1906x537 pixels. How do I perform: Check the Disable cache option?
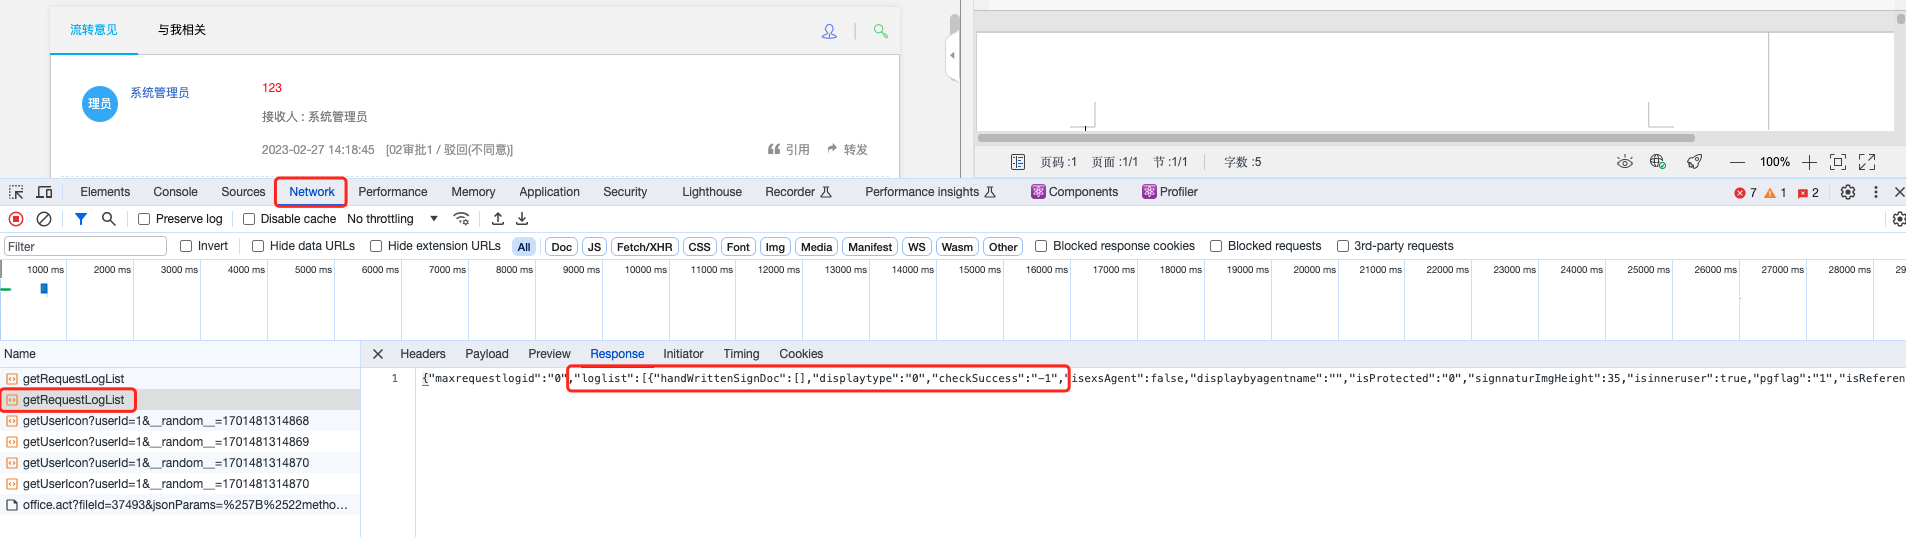(x=249, y=219)
